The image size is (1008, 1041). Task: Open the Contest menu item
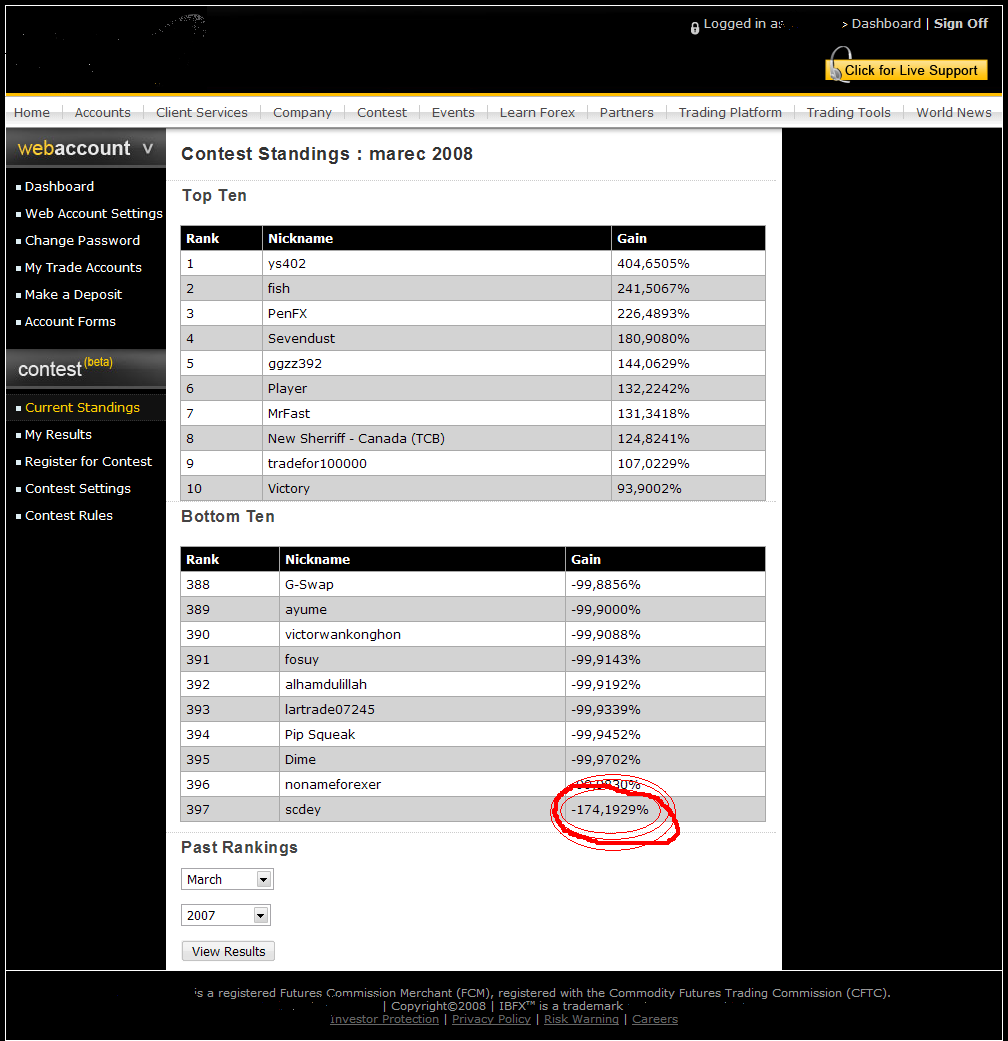point(382,113)
